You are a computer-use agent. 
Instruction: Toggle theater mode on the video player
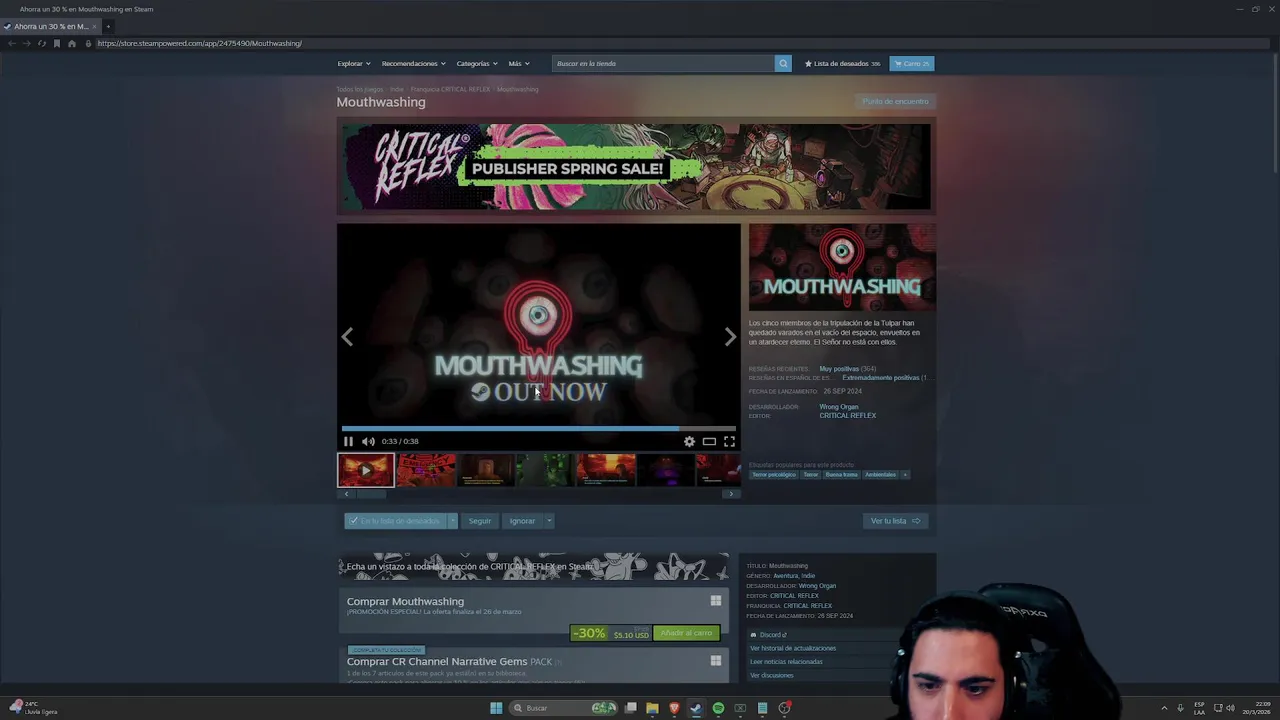point(709,441)
